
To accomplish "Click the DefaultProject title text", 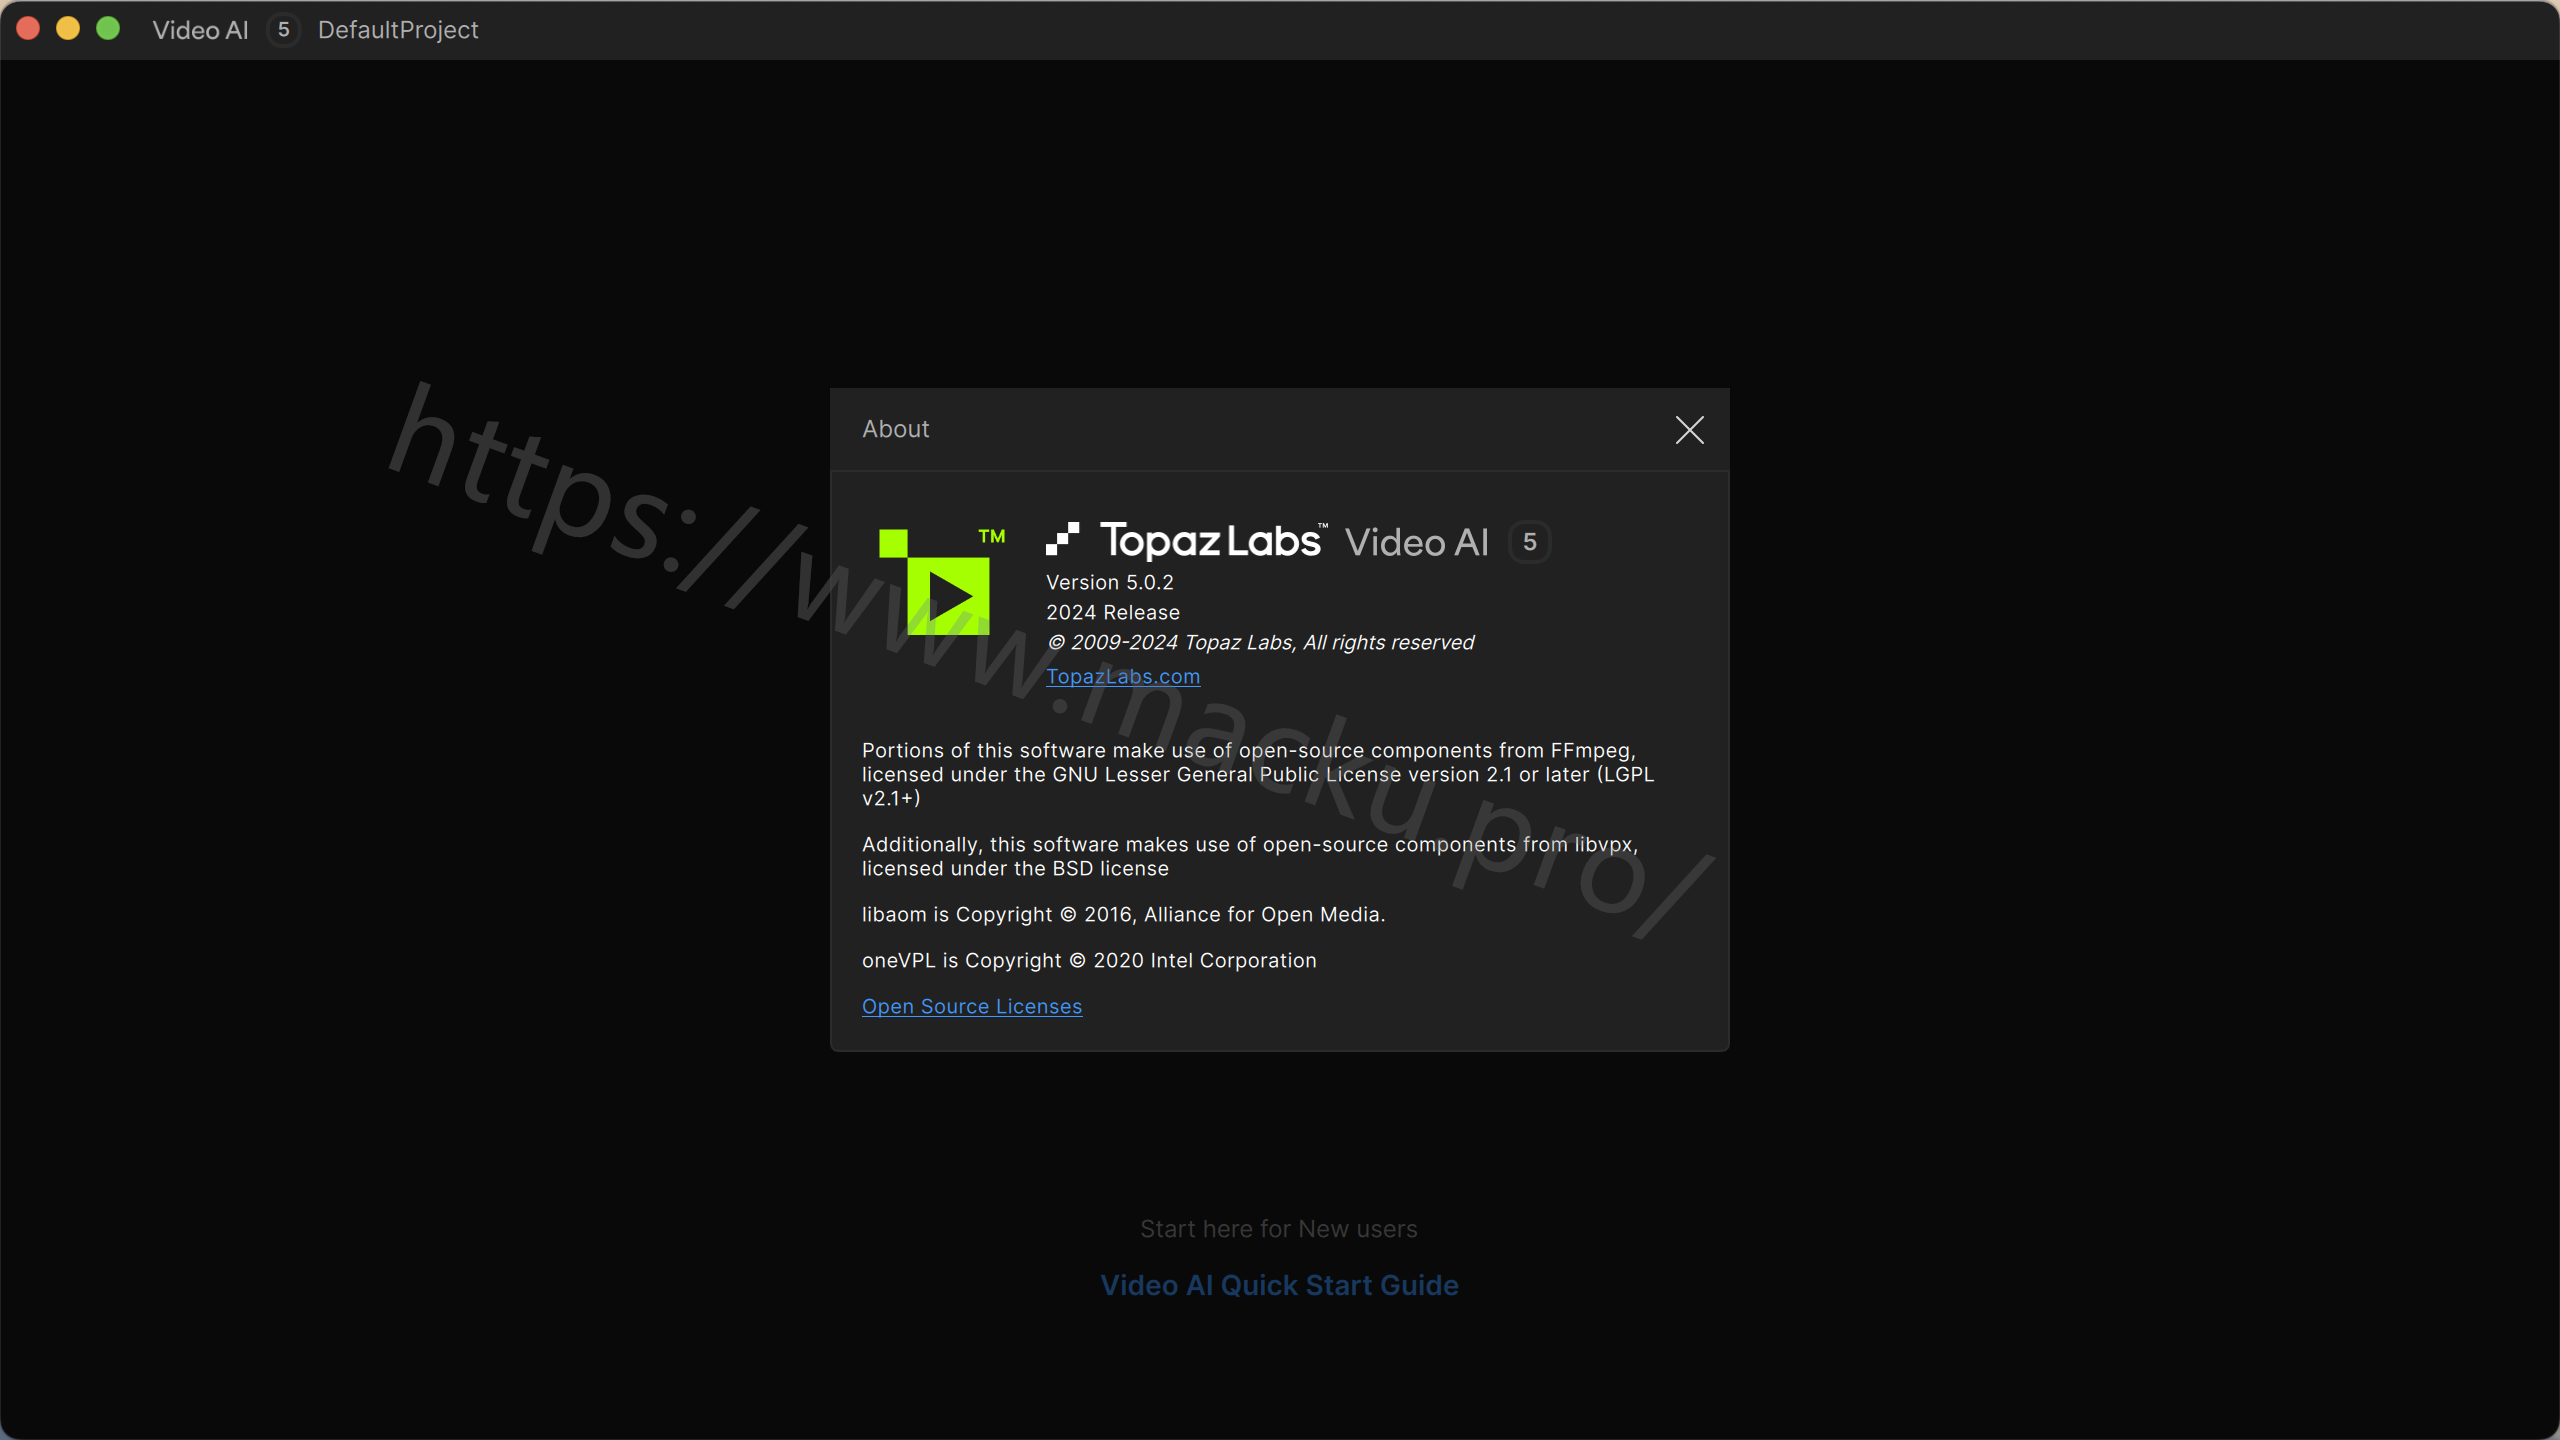I will click(x=398, y=30).
